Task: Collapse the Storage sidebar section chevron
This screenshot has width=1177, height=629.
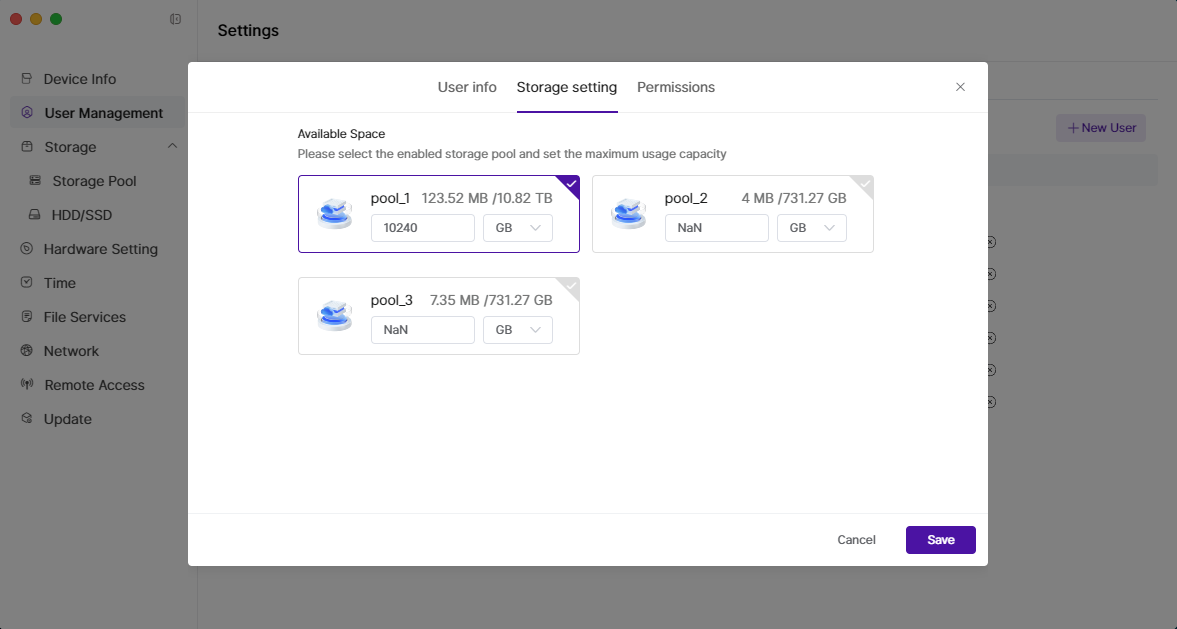Action: click(x=173, y=146)
